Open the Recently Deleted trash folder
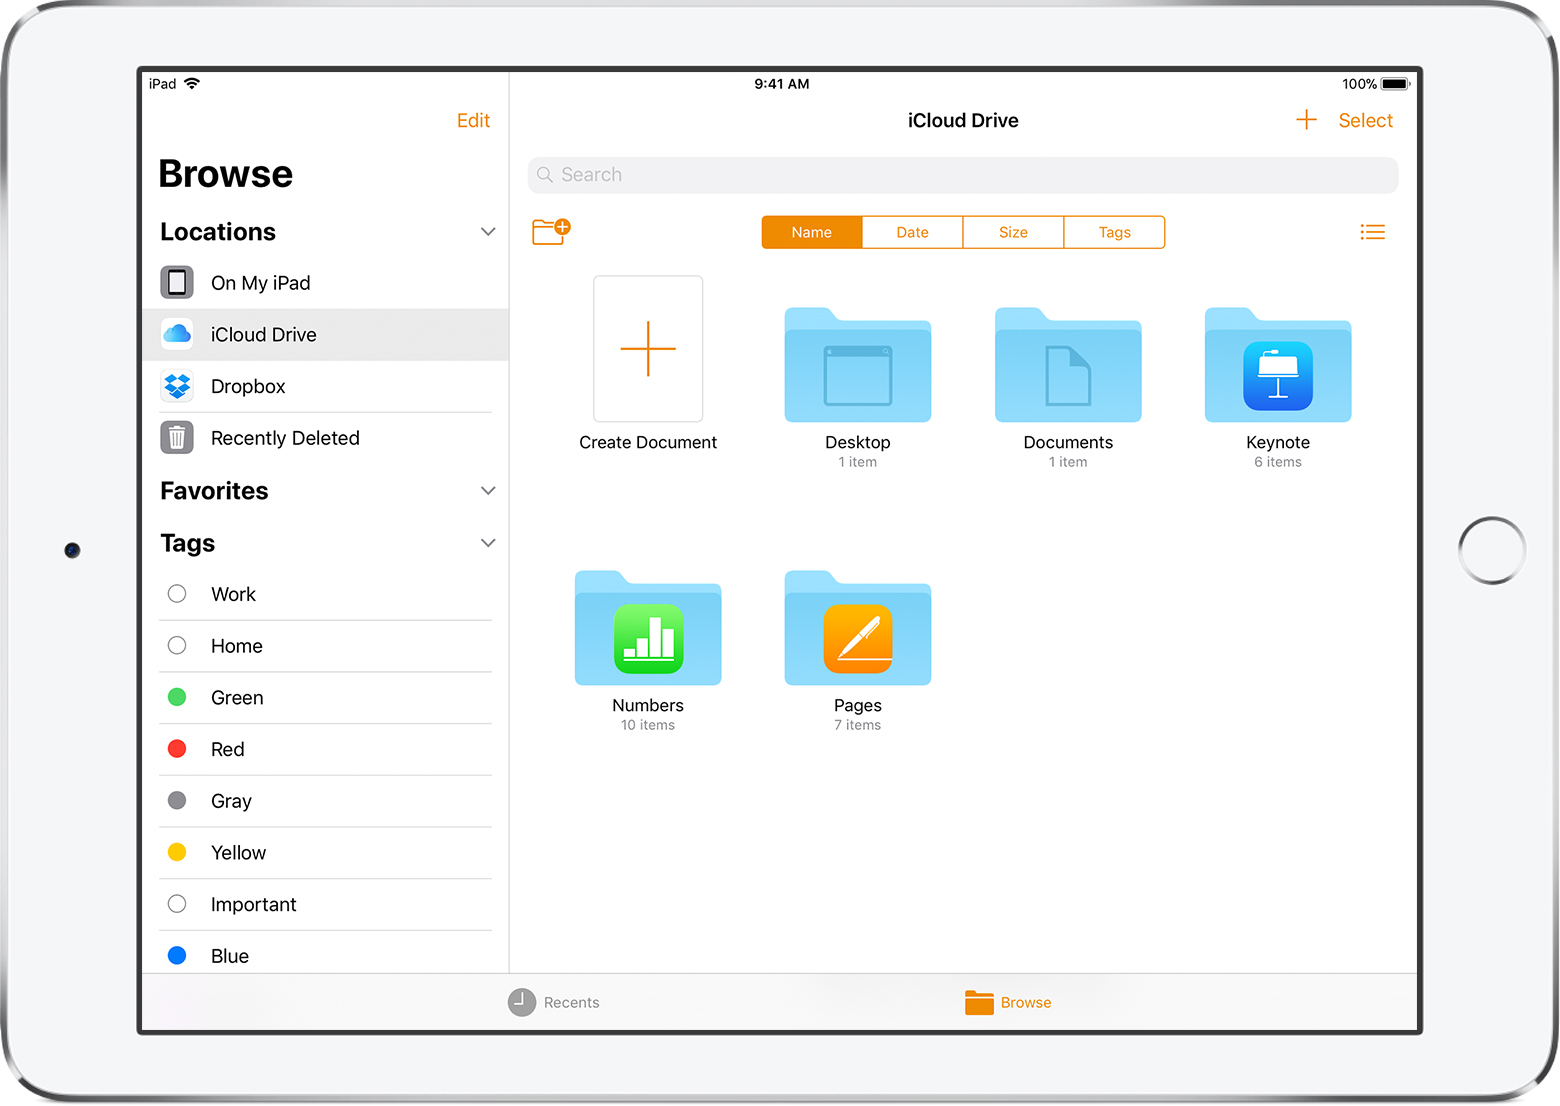Screen dimensions: 1560x1106 point(284,438)
